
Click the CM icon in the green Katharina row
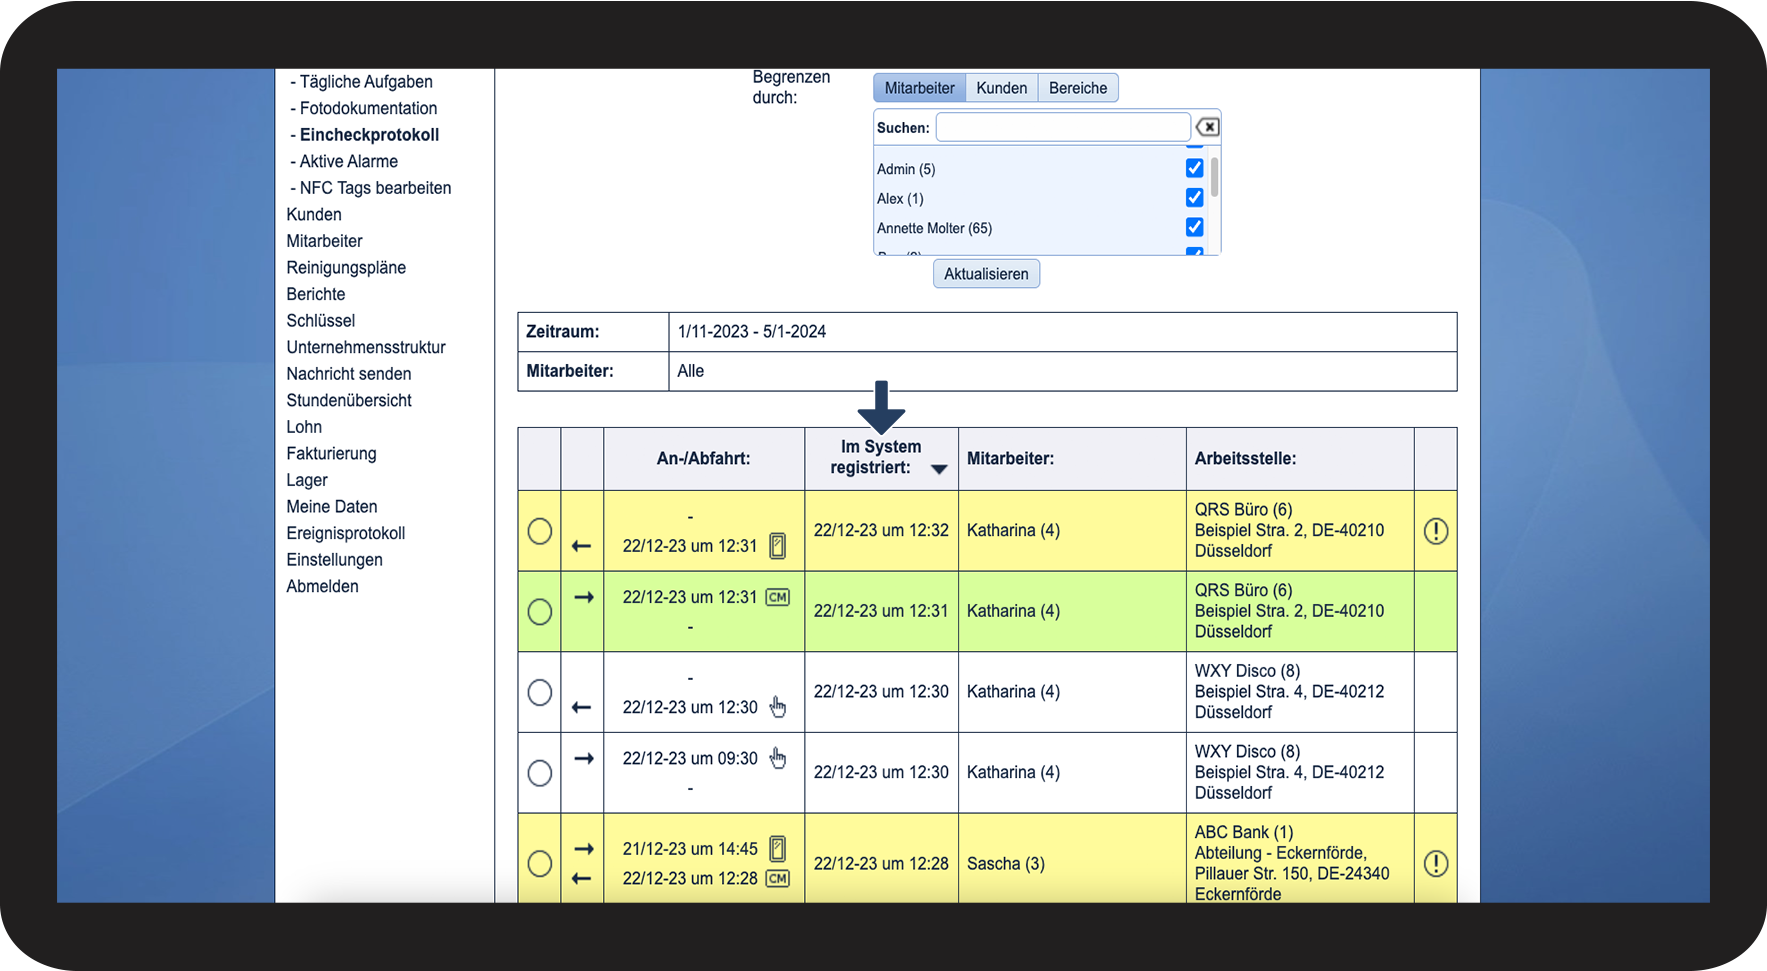pyautogui.click(x=777, y=597)
